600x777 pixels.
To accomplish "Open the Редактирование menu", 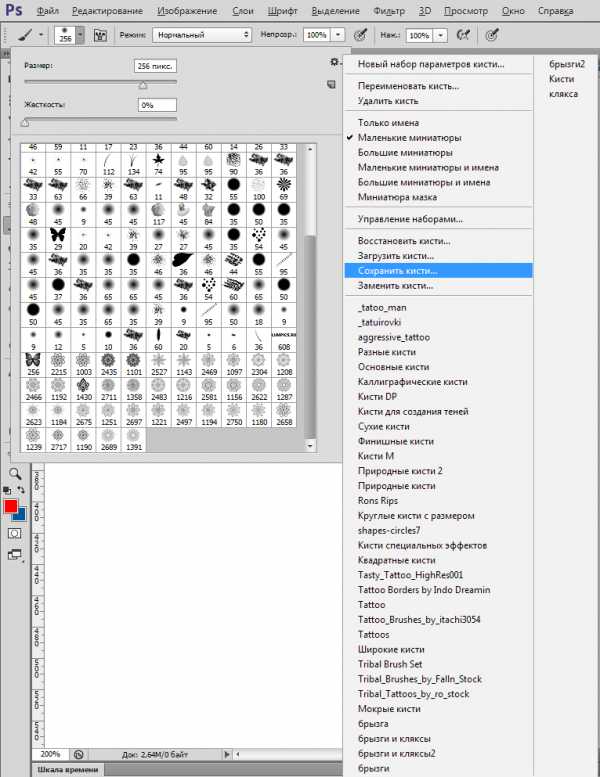I will click(x=108, y=10).
